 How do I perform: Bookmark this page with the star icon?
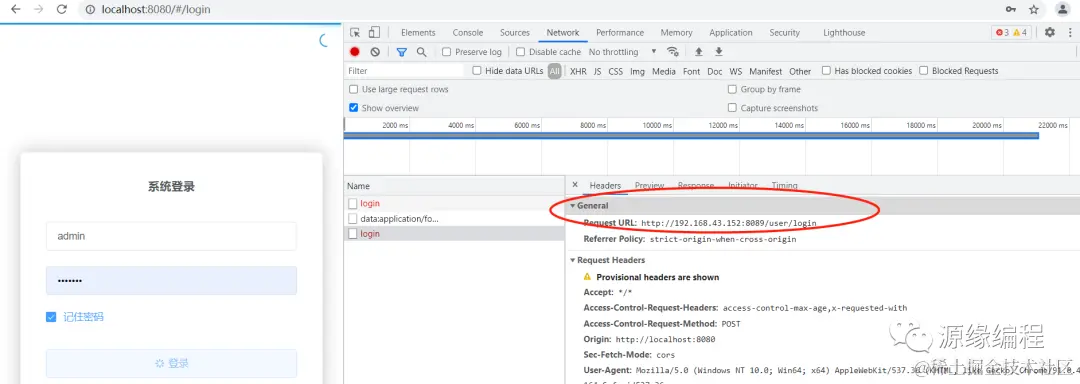1034,10
